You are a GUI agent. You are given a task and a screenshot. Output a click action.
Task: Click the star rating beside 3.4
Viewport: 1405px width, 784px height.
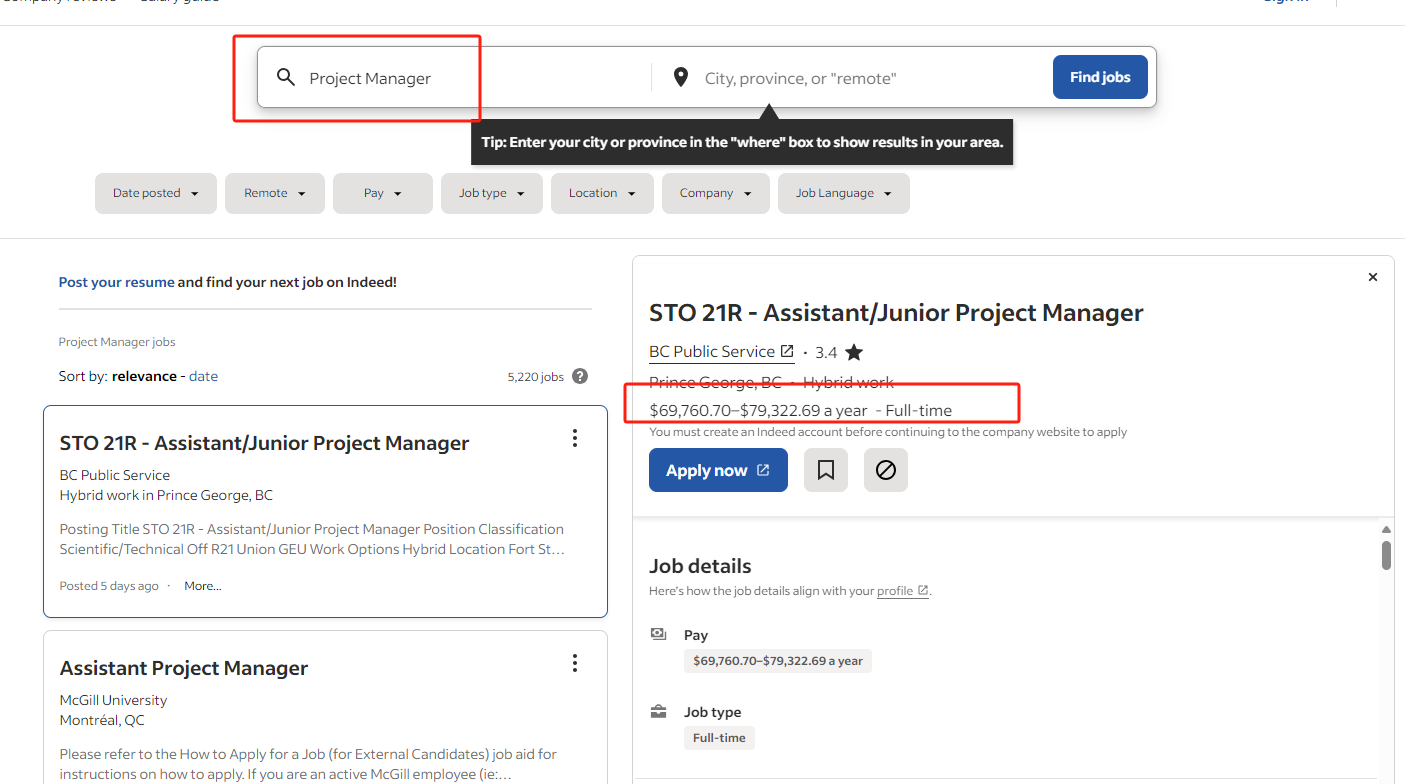(x=854, y=352)
